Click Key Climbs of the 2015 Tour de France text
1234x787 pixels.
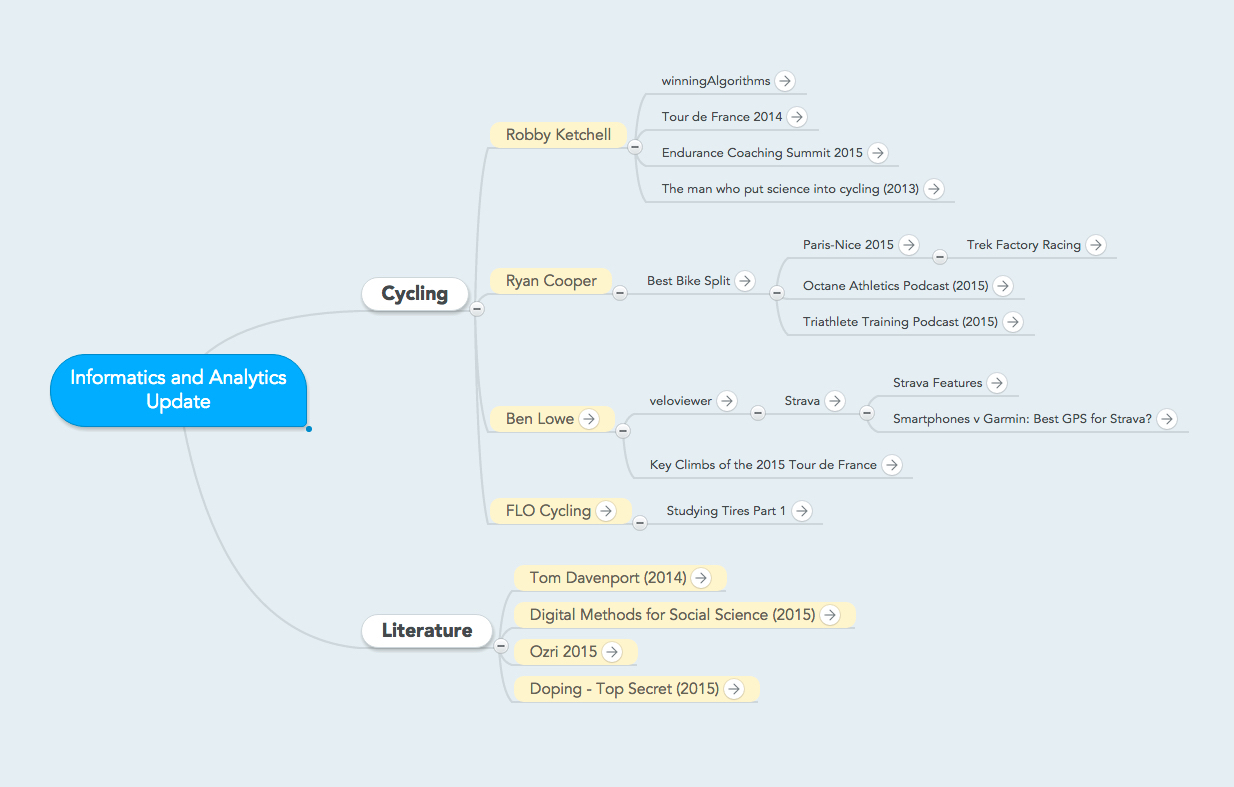pyautogui.click(x=763, y=465)
